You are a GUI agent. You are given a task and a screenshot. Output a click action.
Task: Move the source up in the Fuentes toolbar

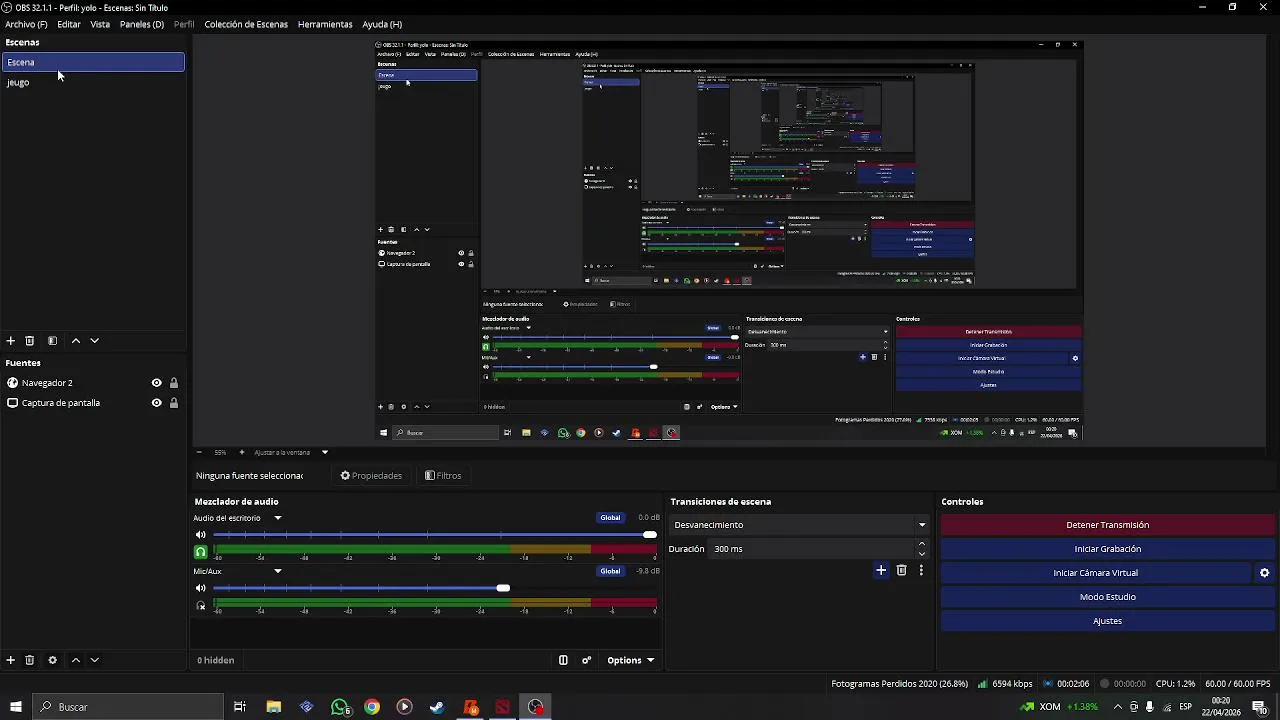point(76,660)
